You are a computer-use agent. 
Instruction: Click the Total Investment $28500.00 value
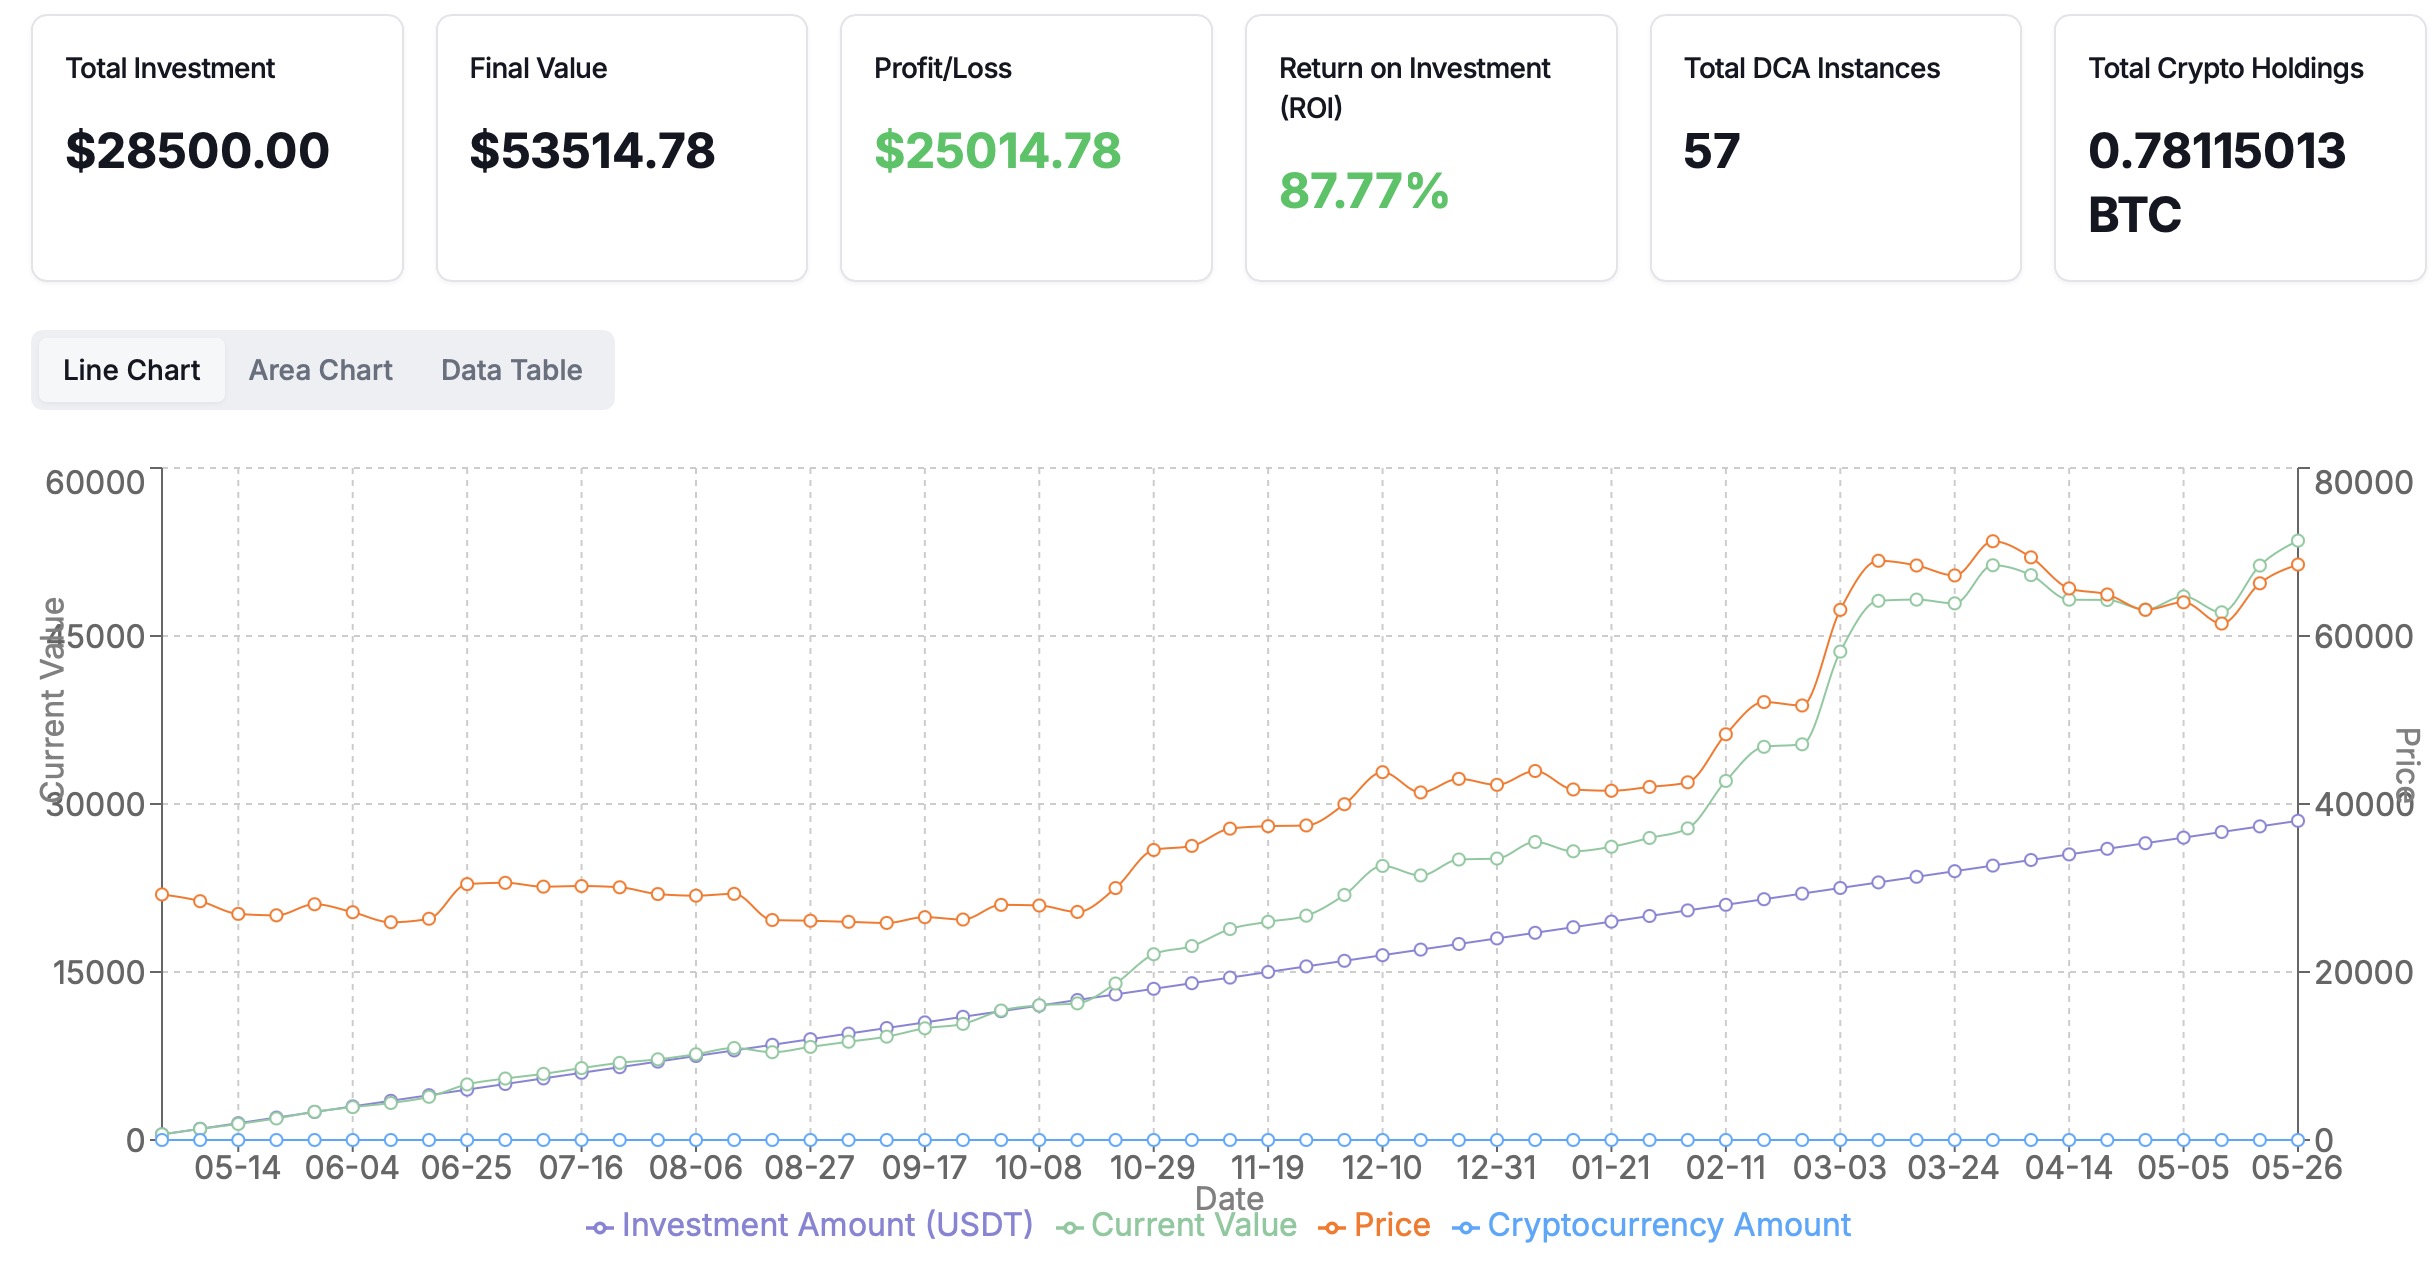[197, 151]
